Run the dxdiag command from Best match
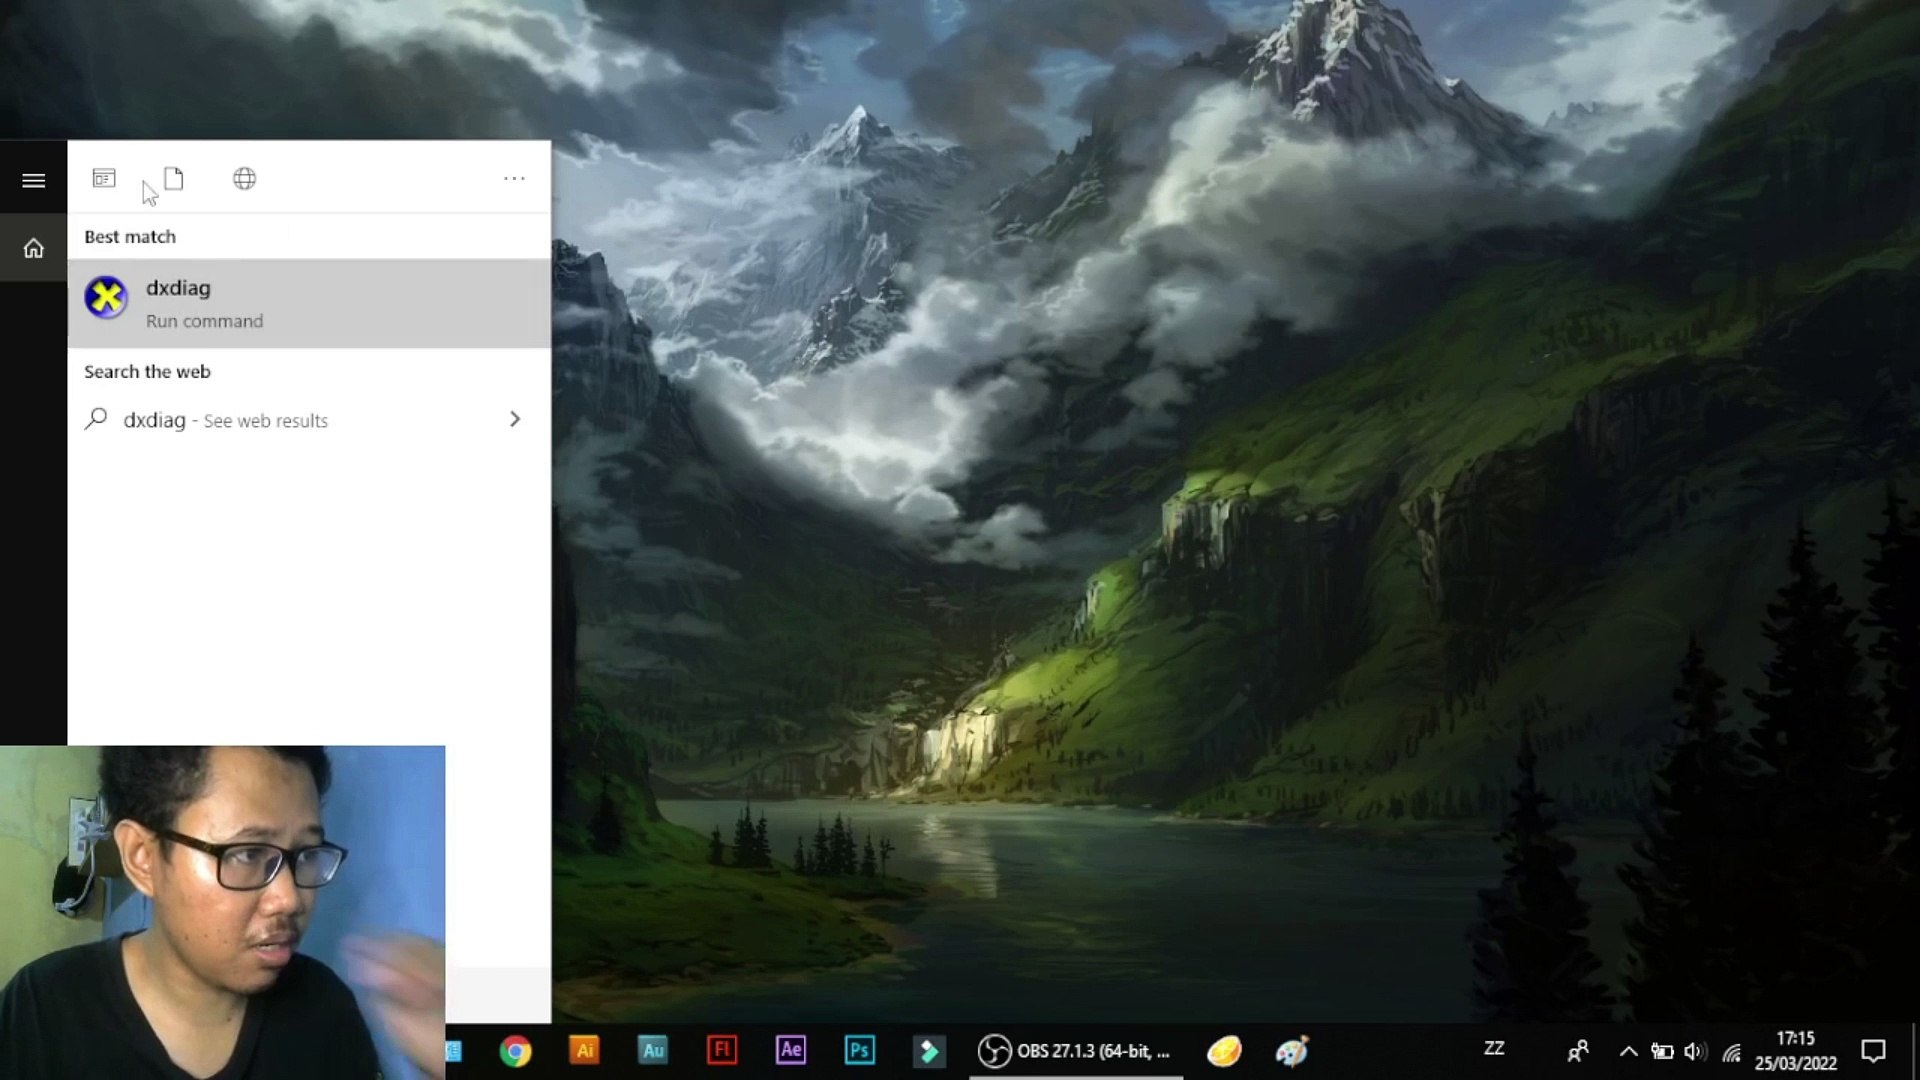Viewport: 1920px width, 1080px height. pos(250,302)
